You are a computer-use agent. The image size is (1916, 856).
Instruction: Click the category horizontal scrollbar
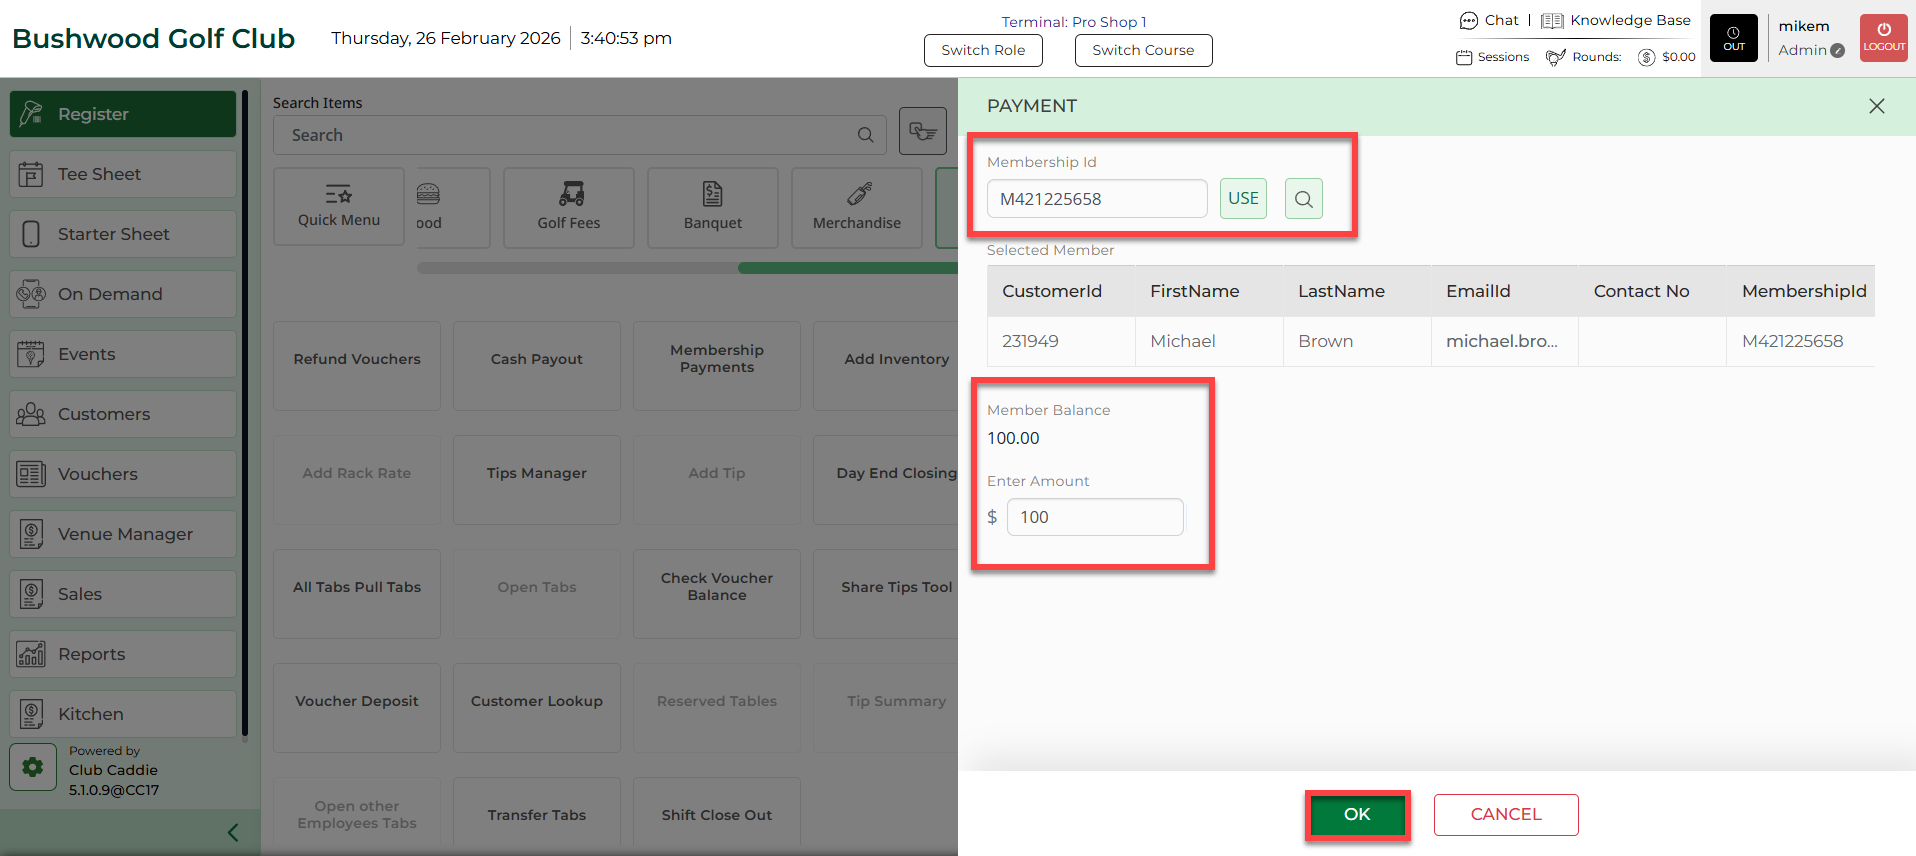point(687,268)
